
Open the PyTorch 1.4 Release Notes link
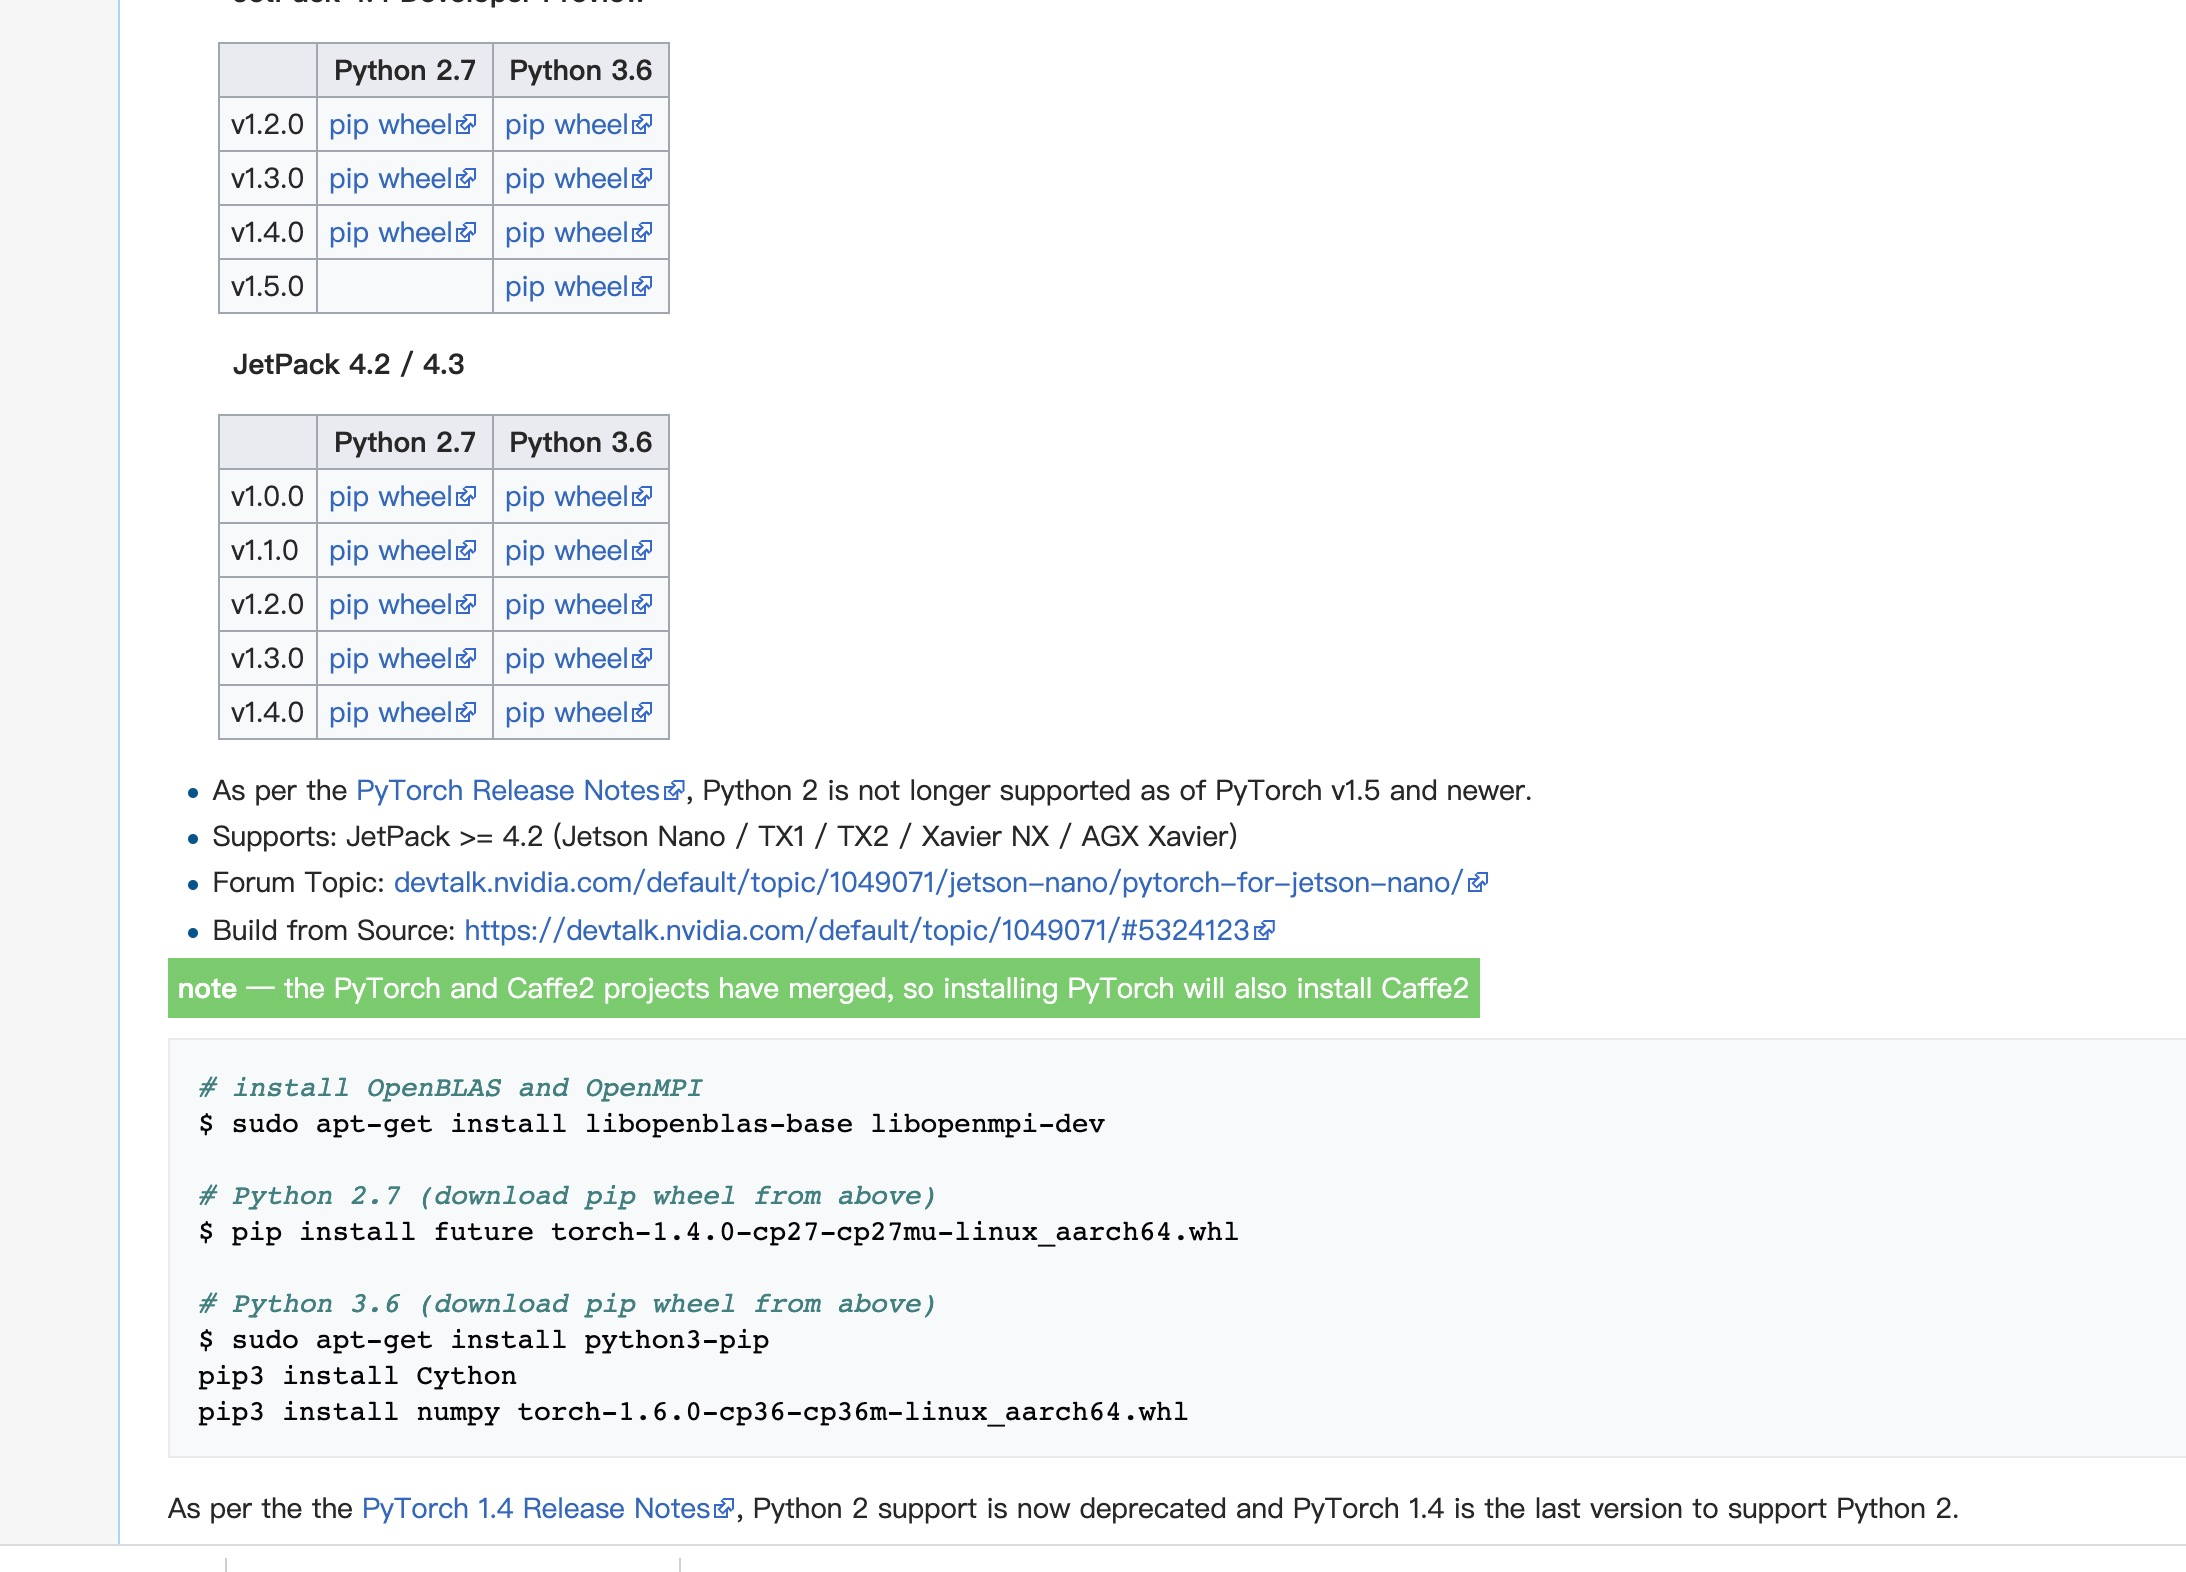click(x=535, y=1509)
